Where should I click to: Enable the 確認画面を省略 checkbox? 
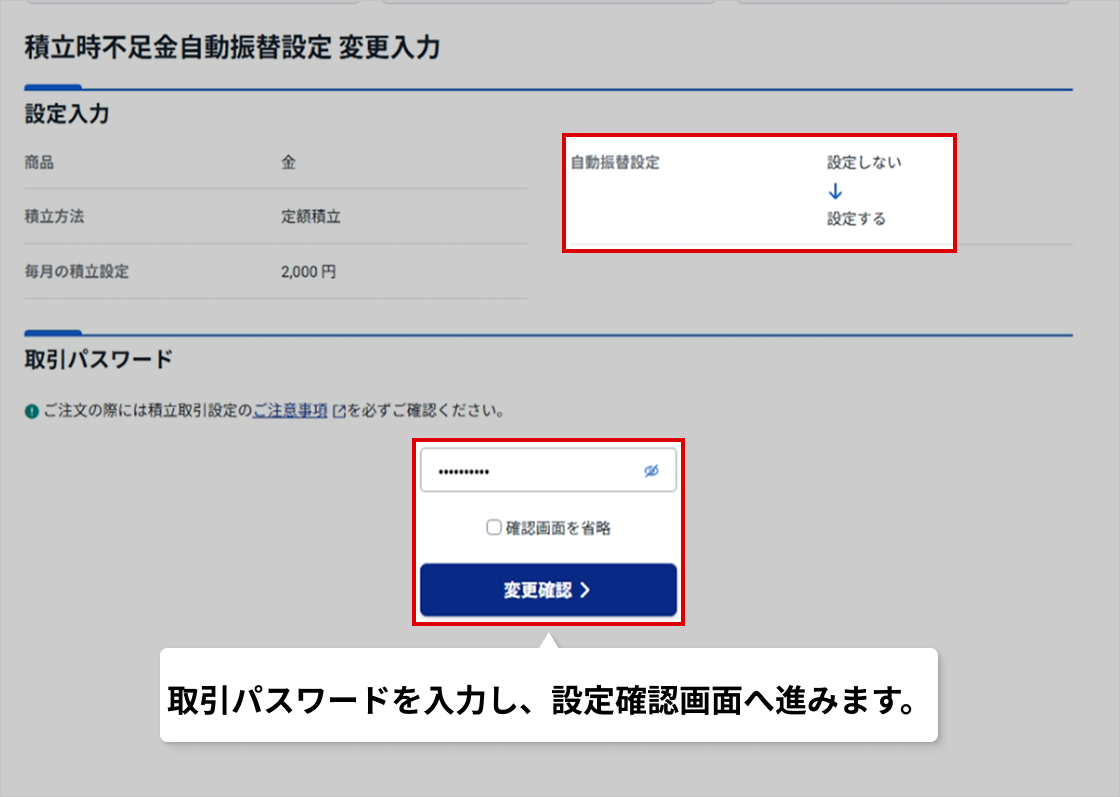pos(494,528)
